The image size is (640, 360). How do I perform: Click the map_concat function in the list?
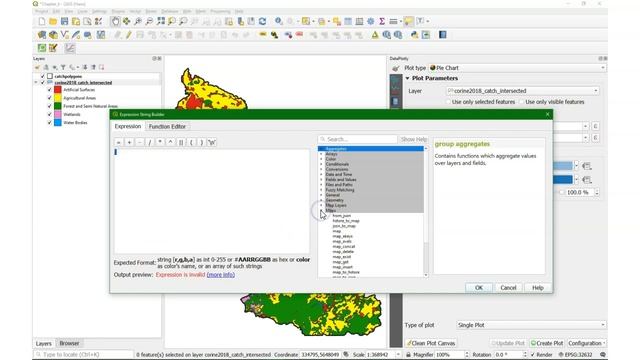coord(343,247)
